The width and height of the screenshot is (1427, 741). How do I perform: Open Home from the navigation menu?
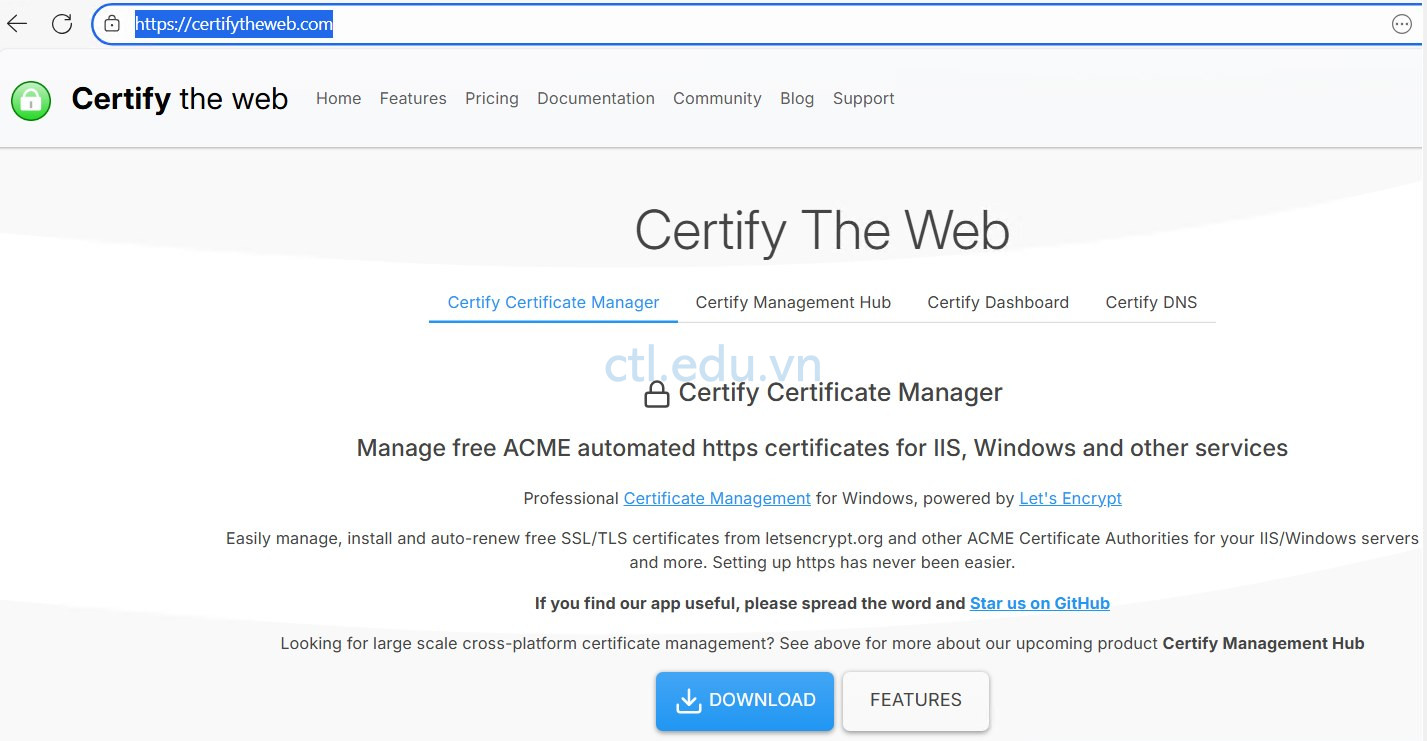338,98
